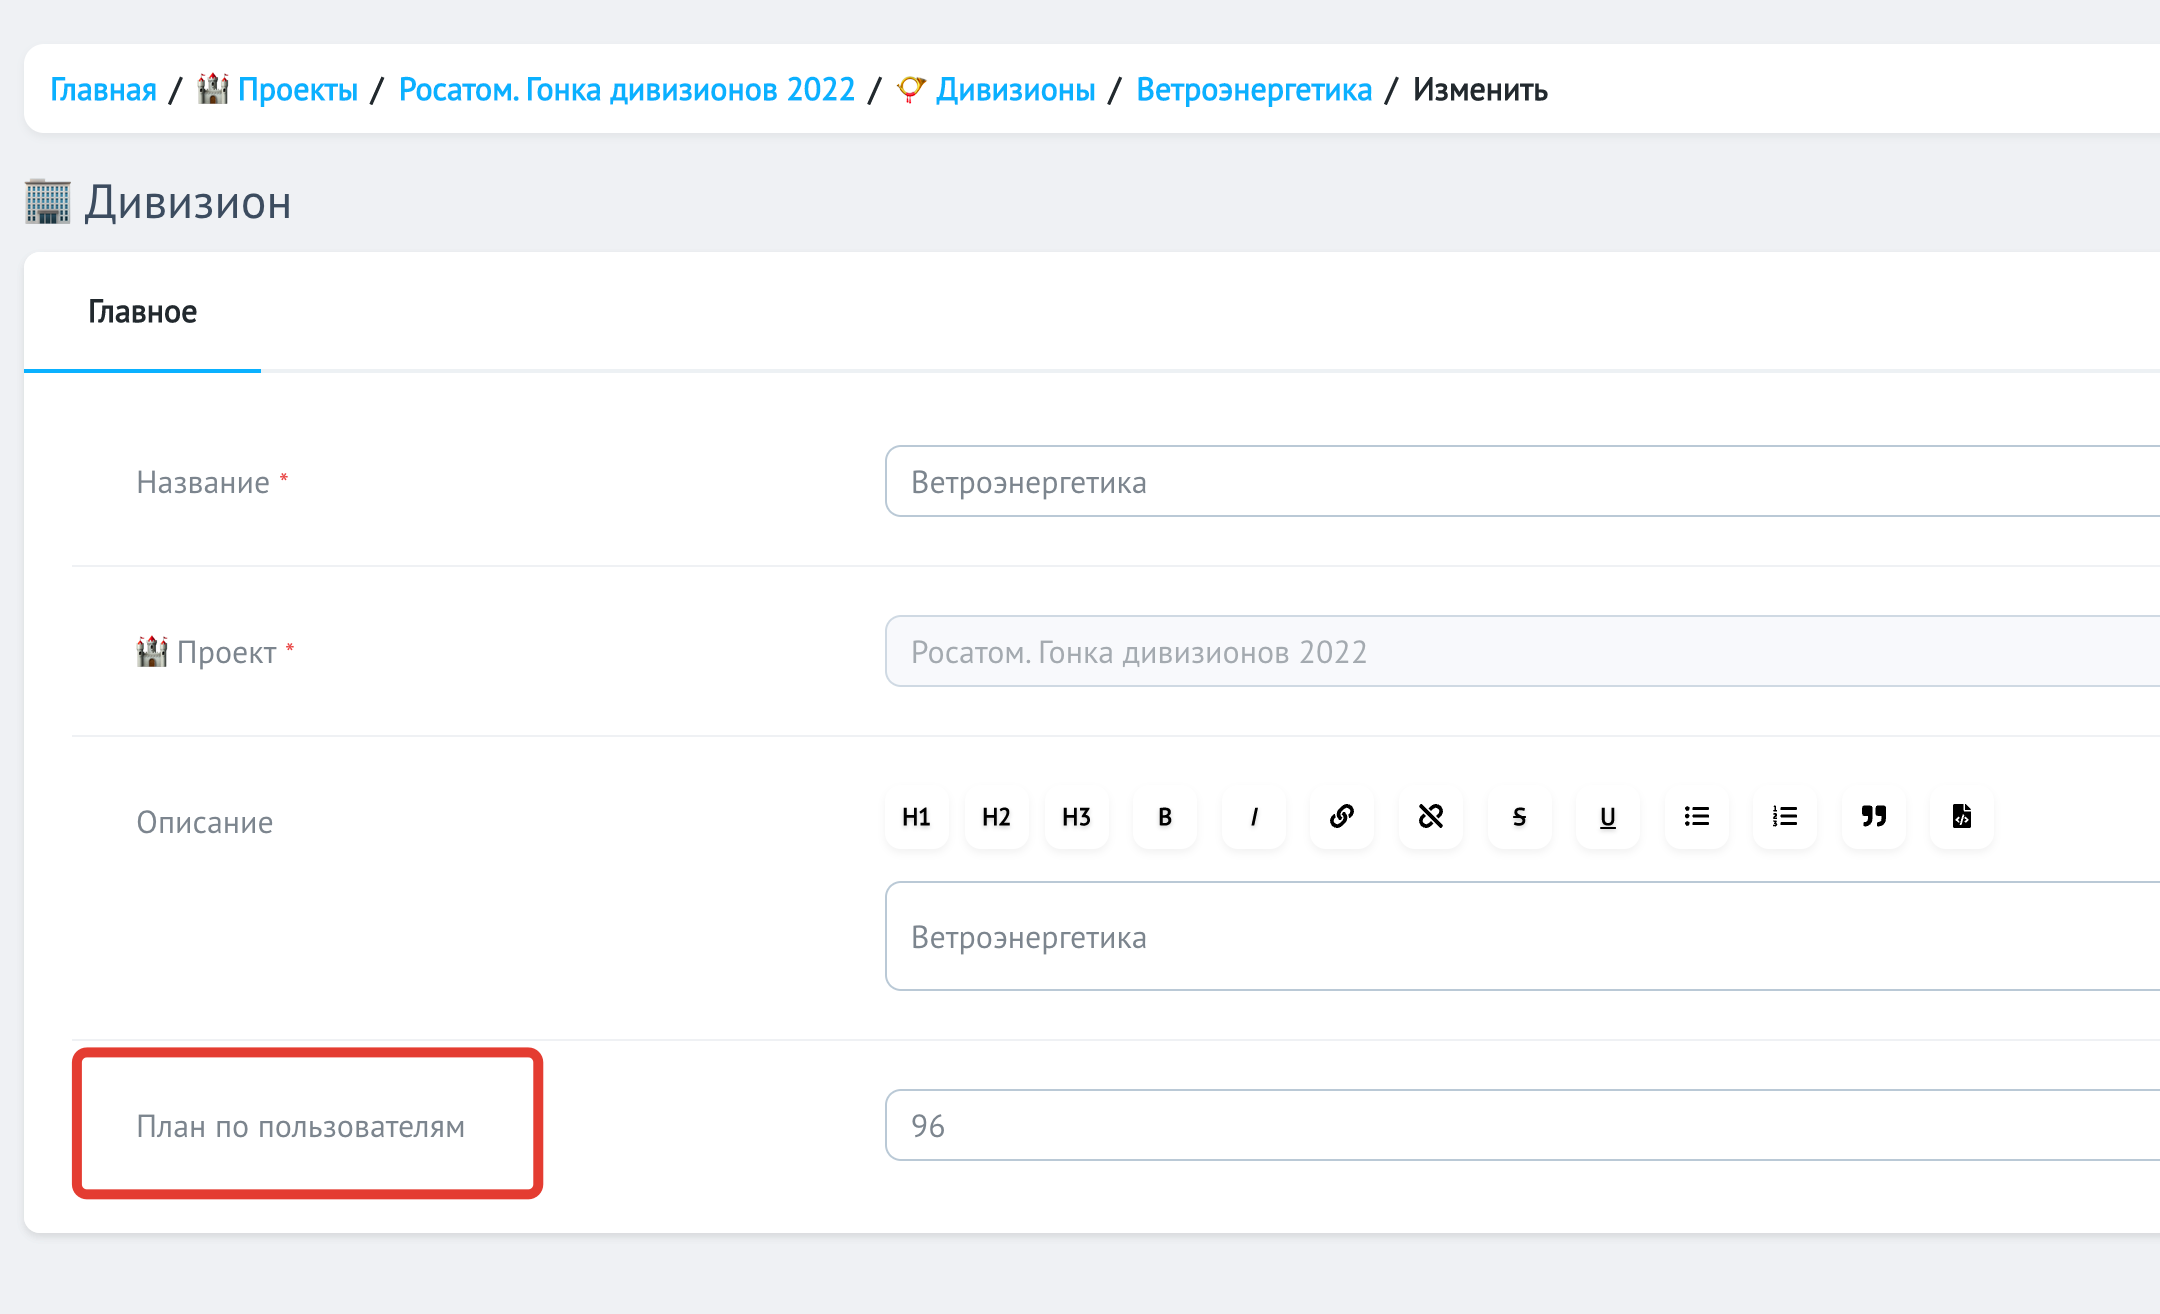Switch to the Главное tab
The height and width of the screenshot is (1314, 2160).
point(142,311)
